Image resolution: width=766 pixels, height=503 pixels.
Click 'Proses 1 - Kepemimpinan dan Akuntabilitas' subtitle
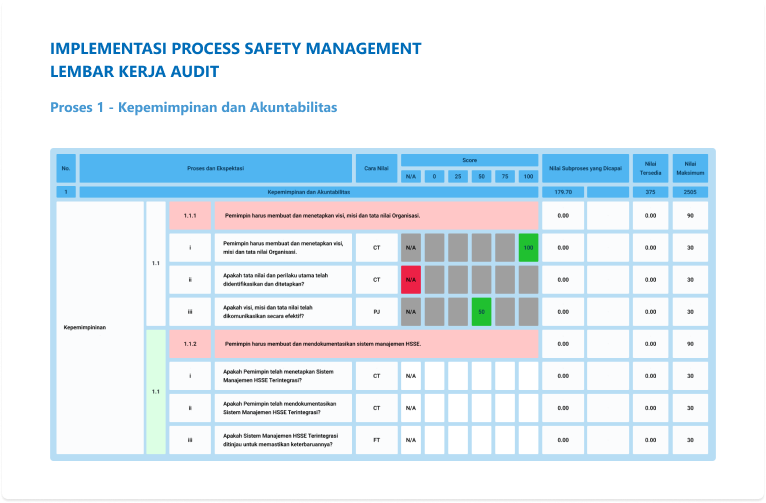pos(193,107)
